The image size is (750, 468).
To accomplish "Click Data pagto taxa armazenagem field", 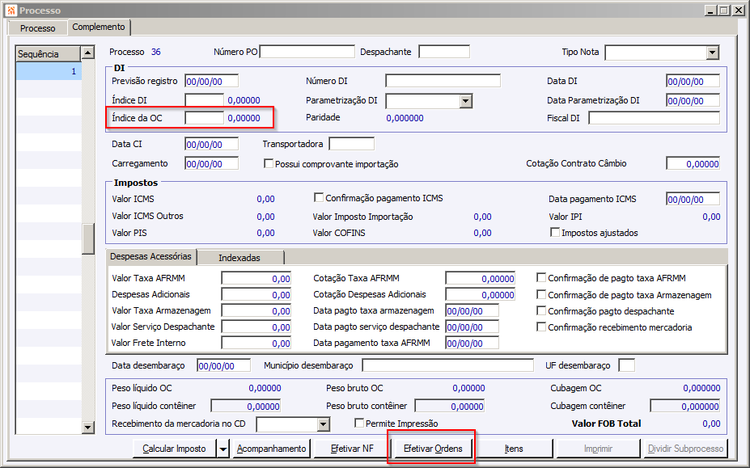I will click(472, 311).
